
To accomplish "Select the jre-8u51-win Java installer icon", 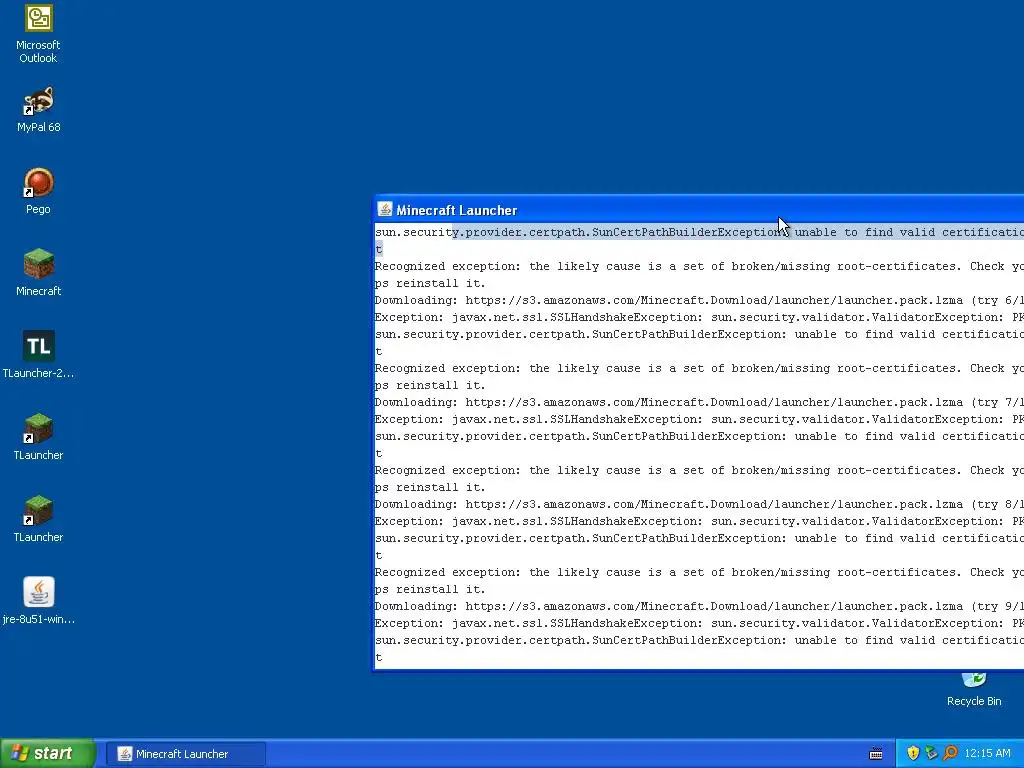I will [38, 601].
